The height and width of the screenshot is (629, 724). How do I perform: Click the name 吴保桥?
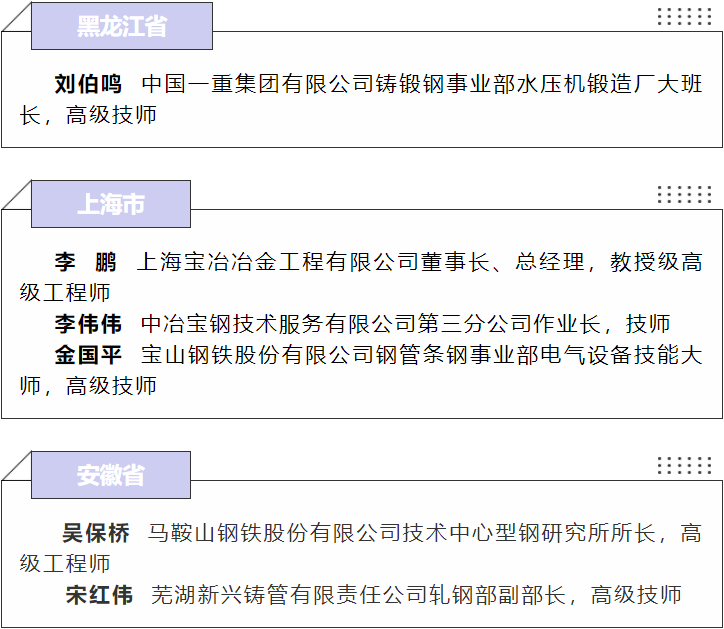pos(96,533)
